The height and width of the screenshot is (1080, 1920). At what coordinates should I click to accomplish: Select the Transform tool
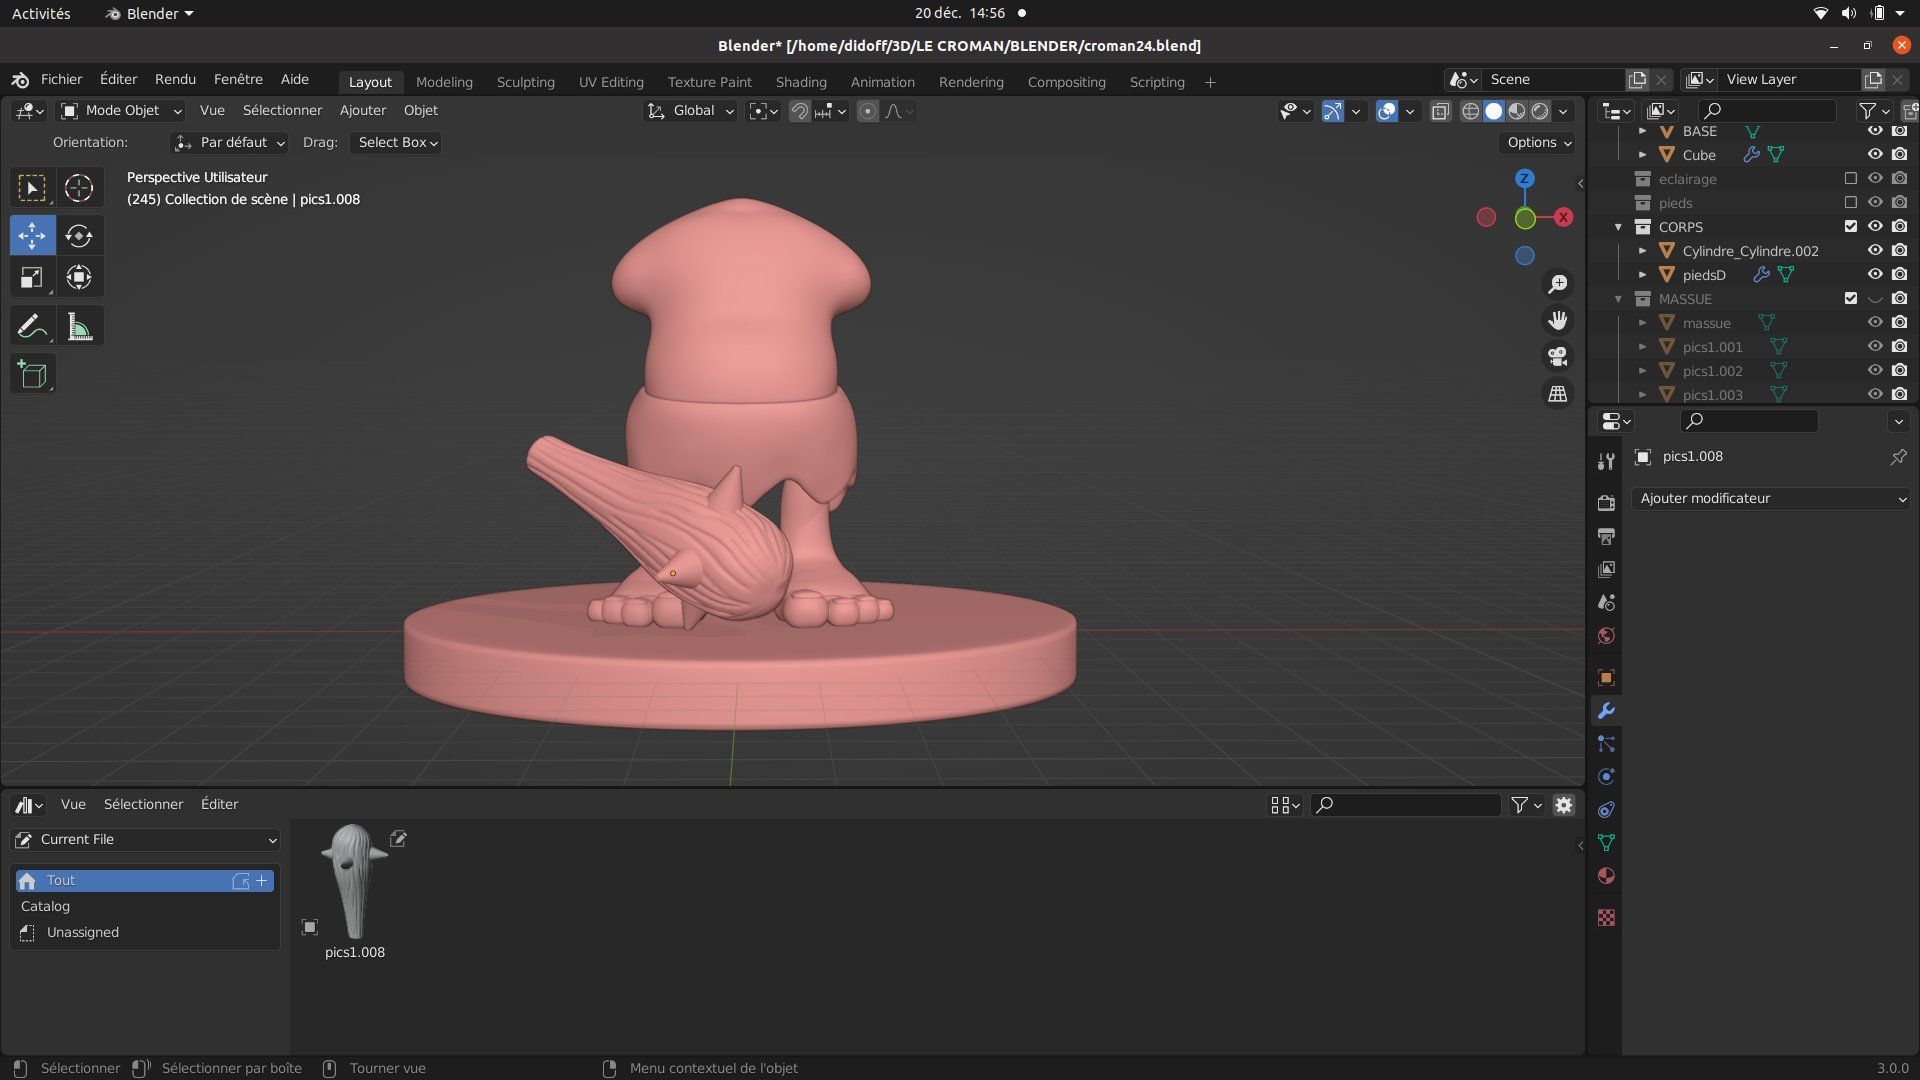[x=79, y=278]
